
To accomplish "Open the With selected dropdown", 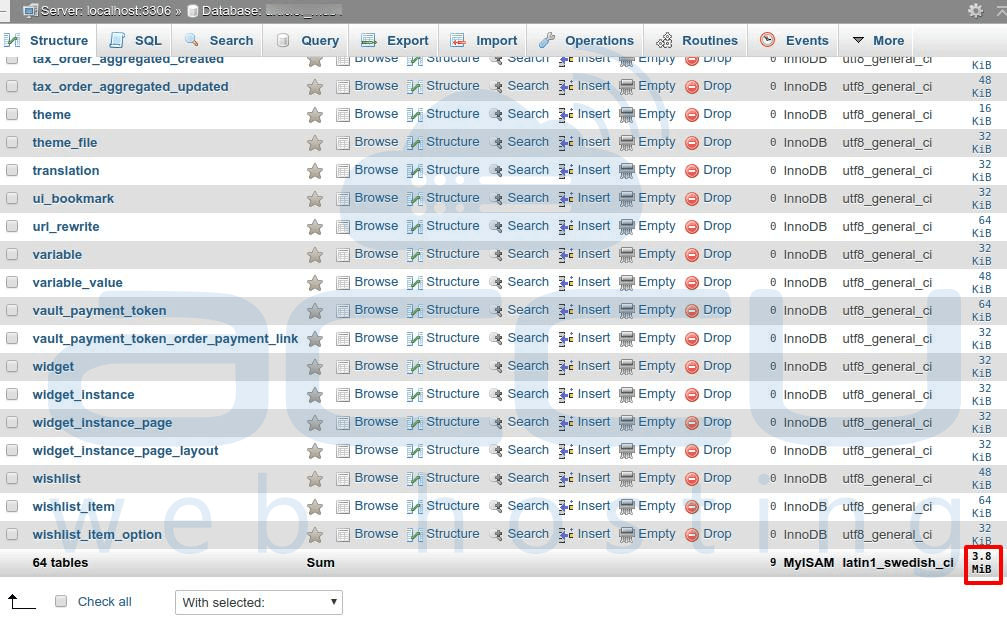I will (258, 601).
